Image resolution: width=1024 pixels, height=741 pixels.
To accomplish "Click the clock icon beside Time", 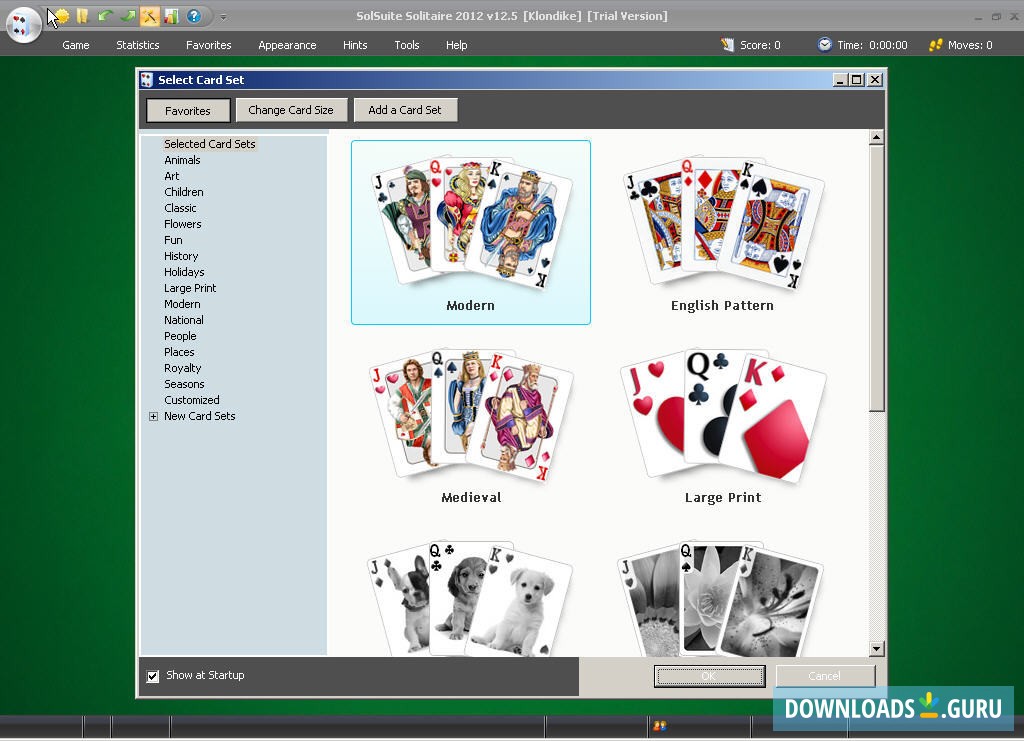I will (825, 44).
